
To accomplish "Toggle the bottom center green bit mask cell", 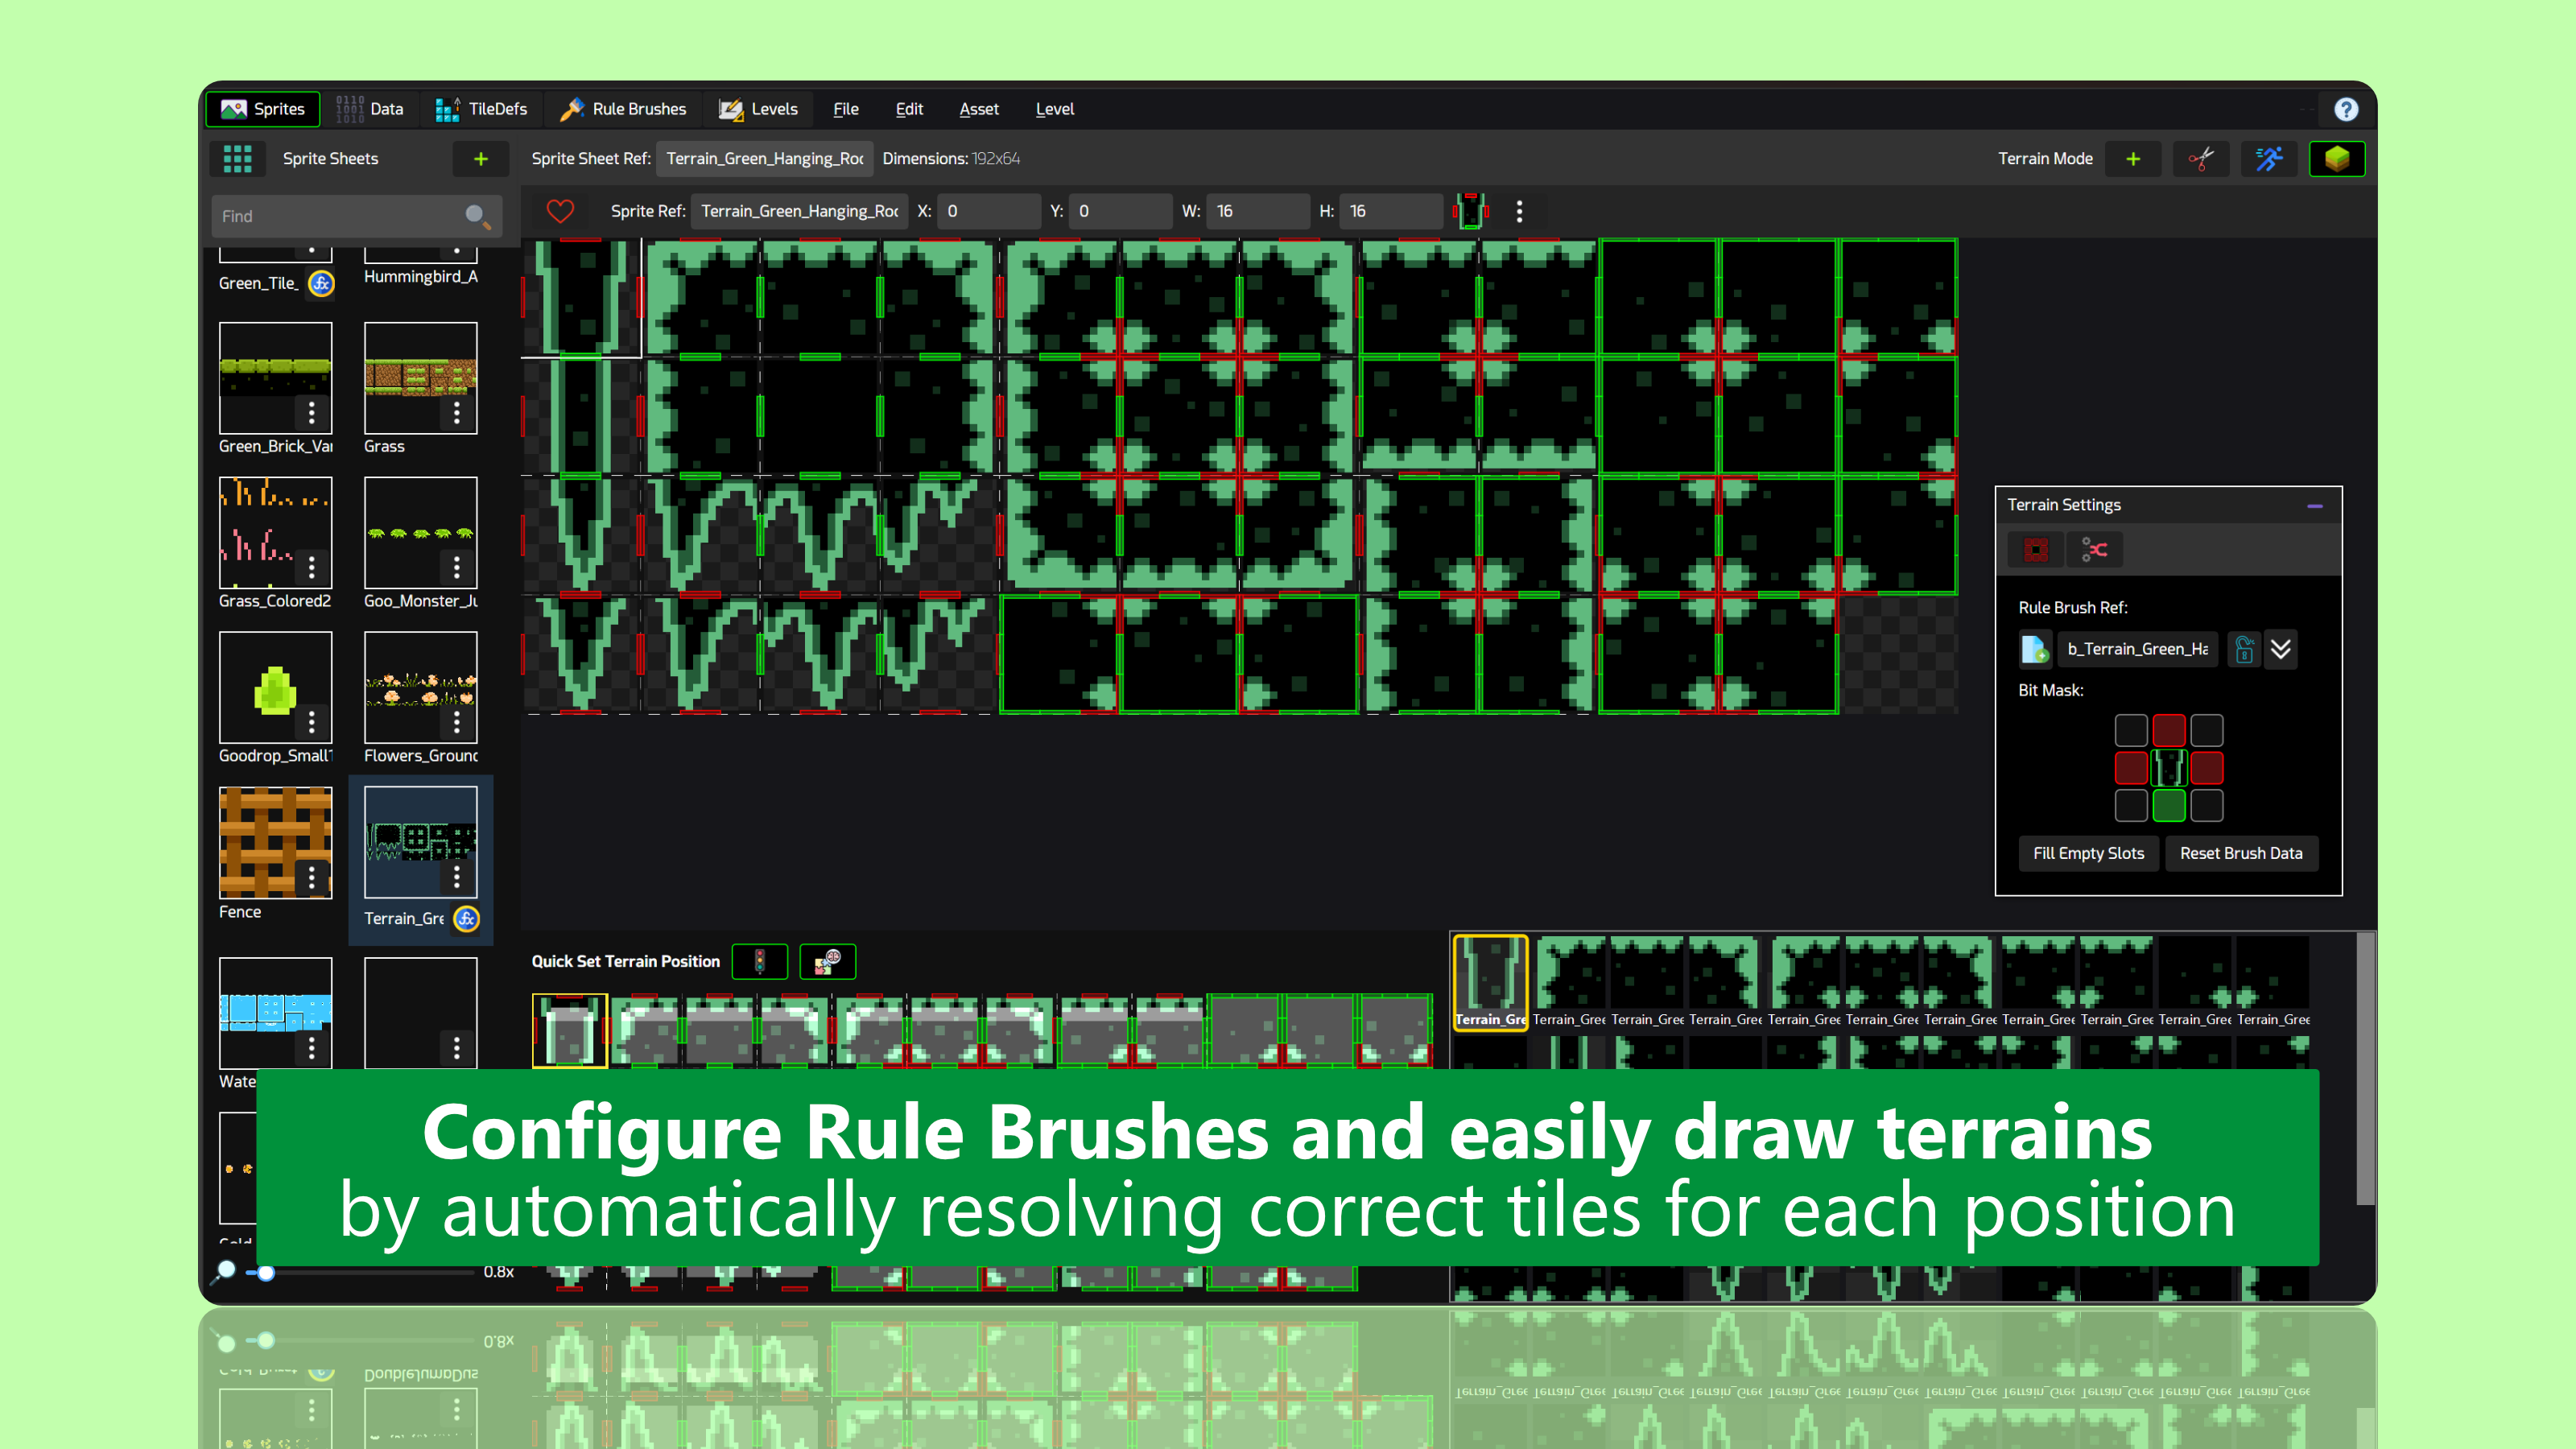I will [2168, 805].
